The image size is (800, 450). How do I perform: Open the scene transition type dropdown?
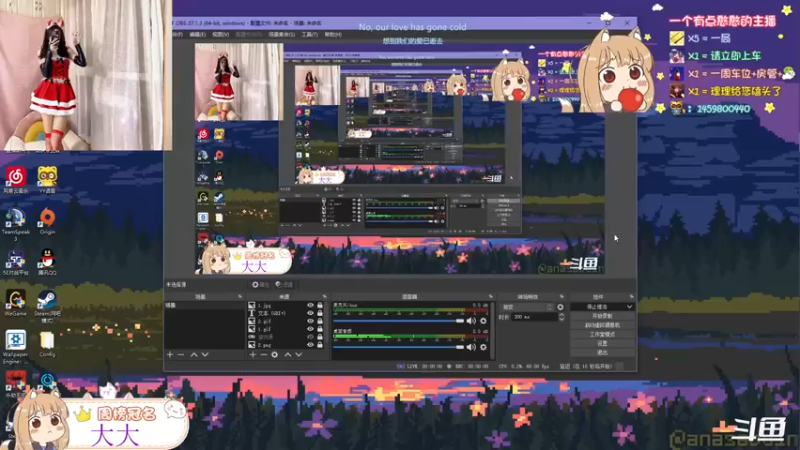tap(527, 307)
